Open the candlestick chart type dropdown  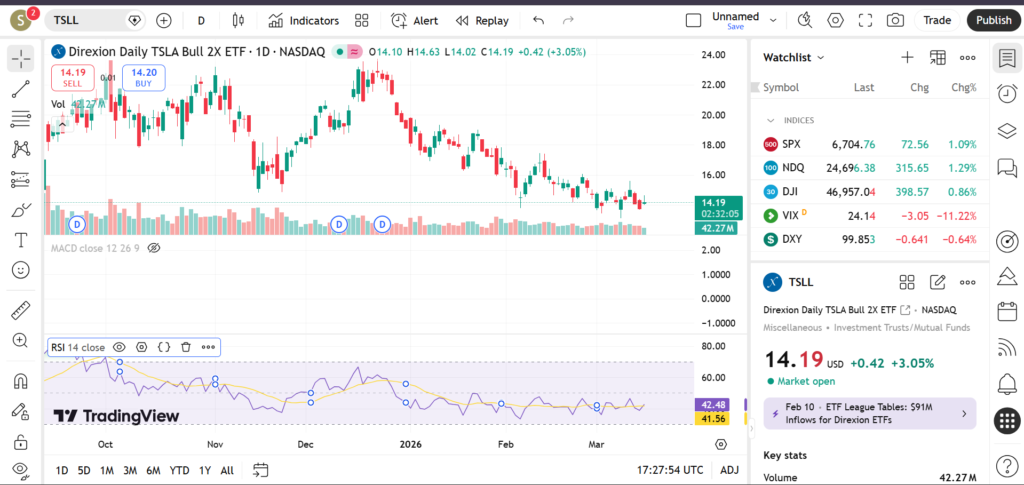tap(237, 20)
